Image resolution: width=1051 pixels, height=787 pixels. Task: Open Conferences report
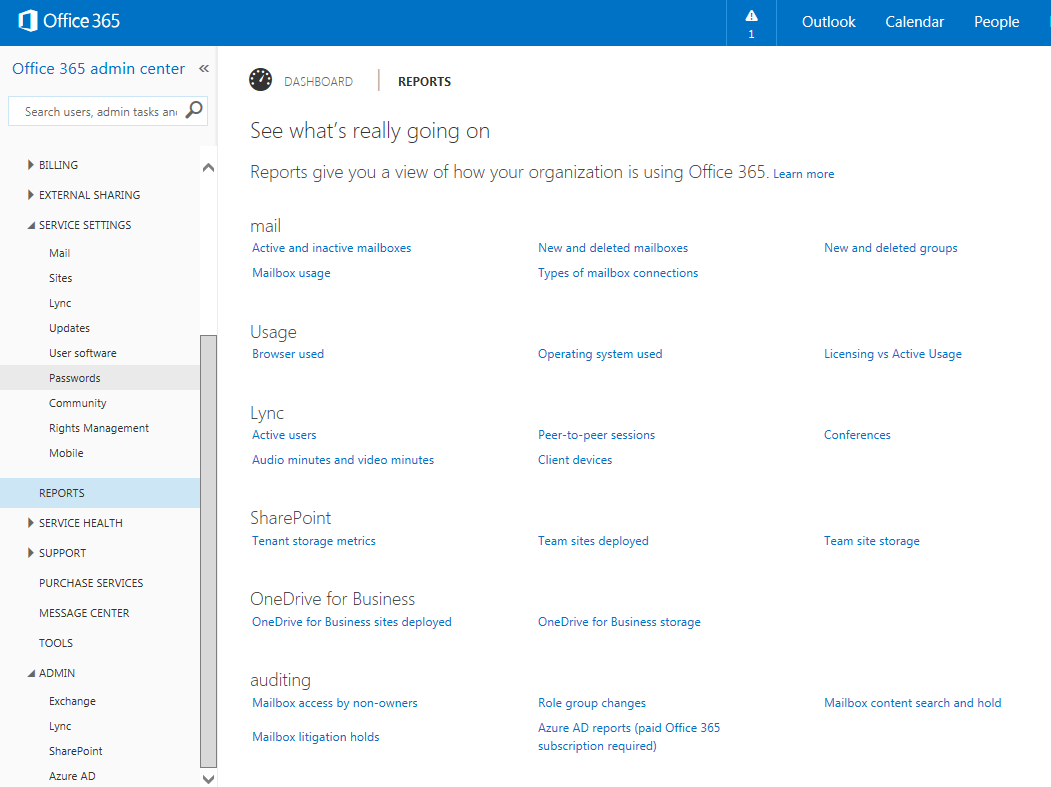point(857,435)
